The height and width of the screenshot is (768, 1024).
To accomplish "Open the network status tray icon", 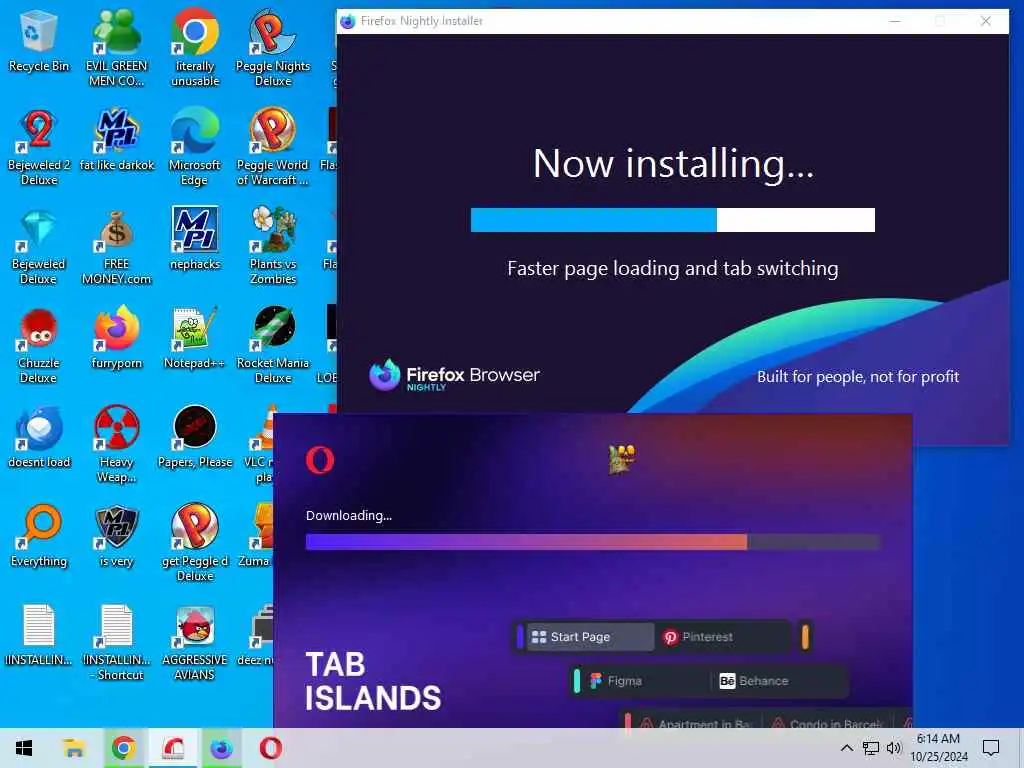I will point(871,748).
